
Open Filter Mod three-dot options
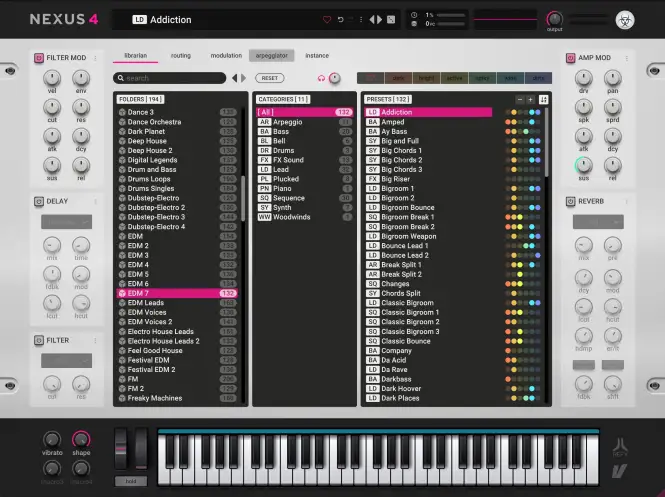point(95,58)
